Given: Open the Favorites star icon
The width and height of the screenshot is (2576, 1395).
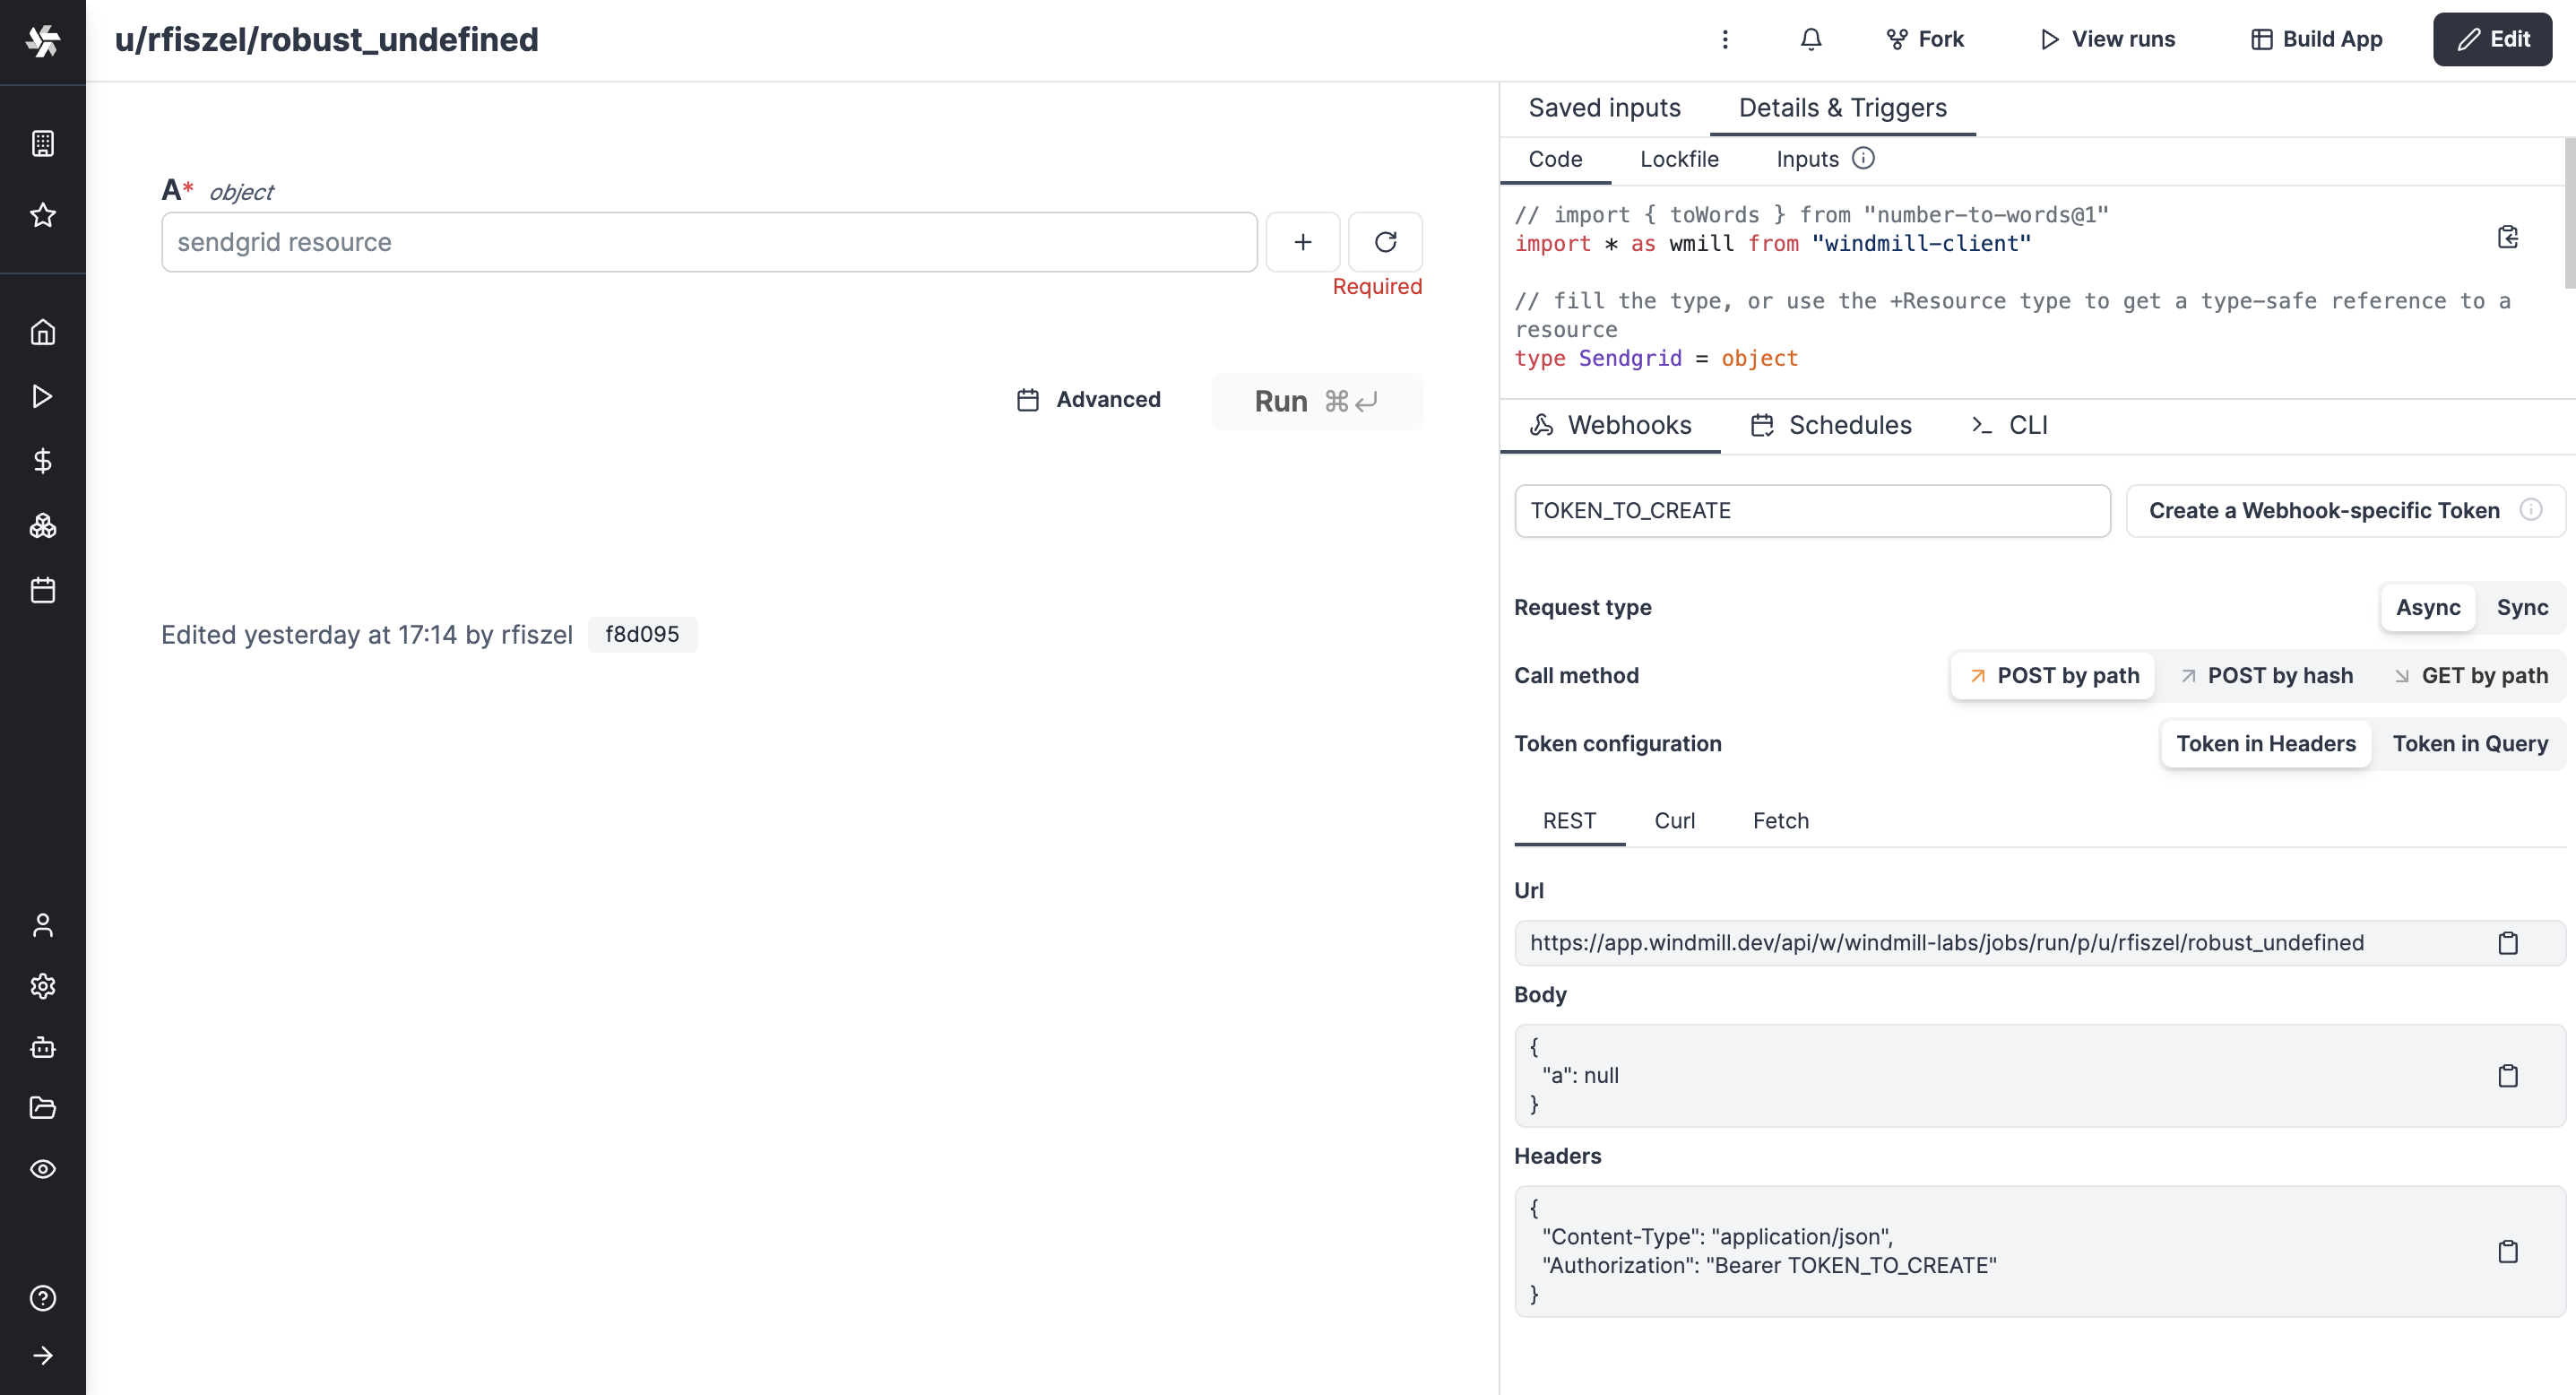Looking at the screenshot, I should click(x=43, y=215).
